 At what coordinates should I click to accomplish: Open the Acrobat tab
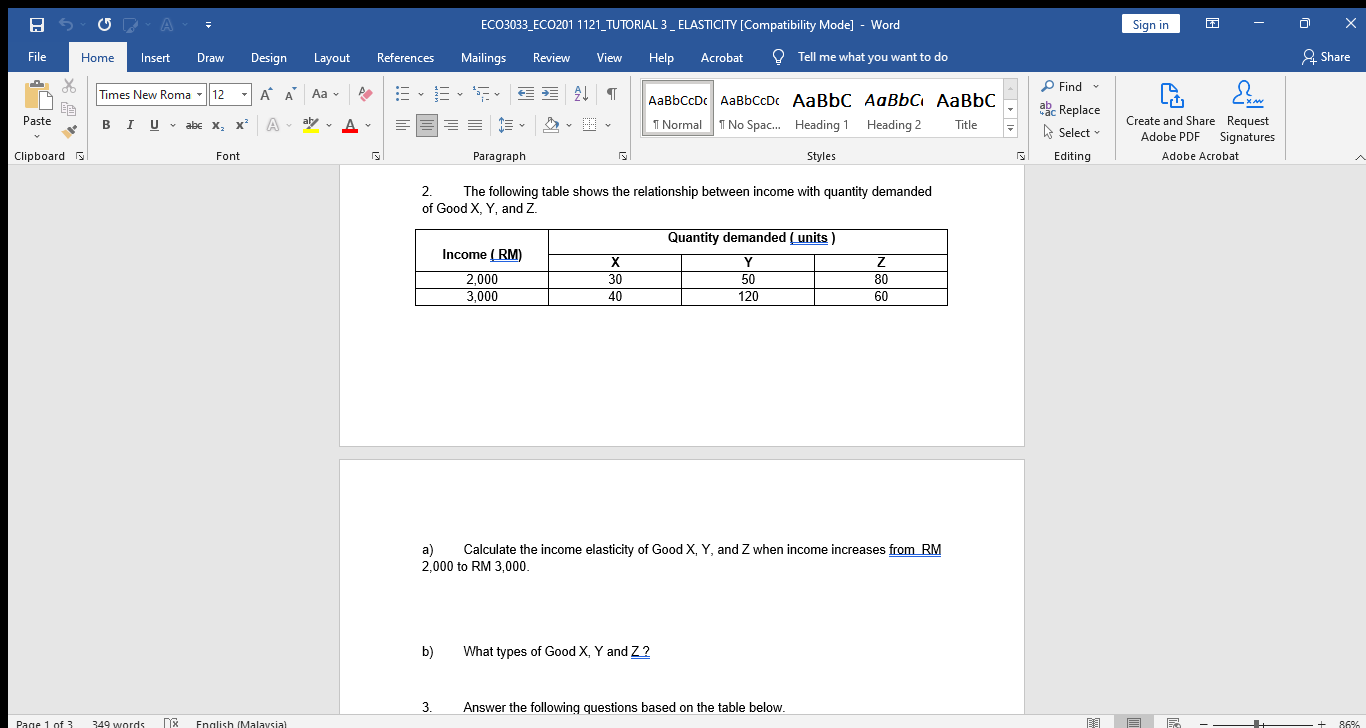coord(721,57)
